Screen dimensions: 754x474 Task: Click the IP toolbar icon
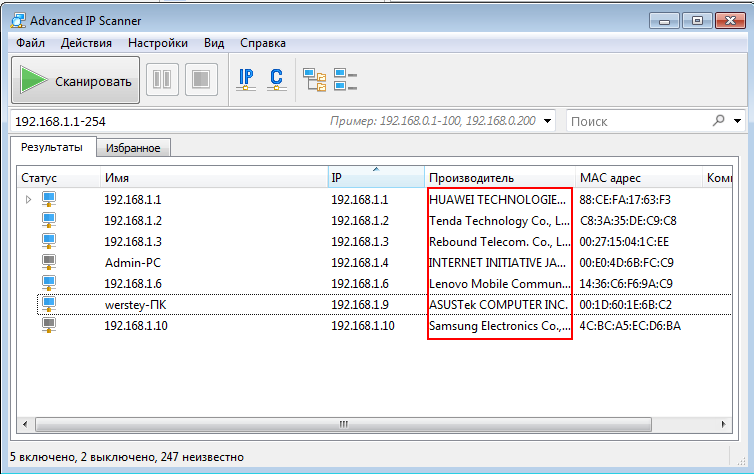click(246, 79)
